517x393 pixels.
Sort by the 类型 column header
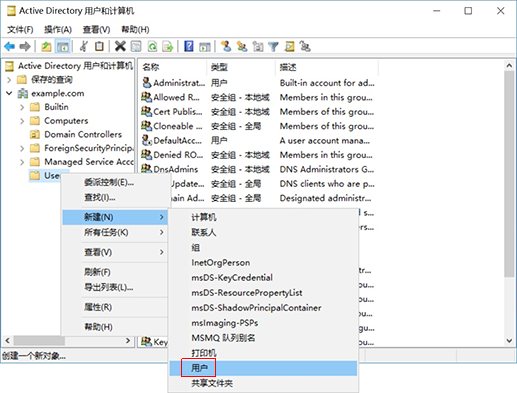[x=241, y=67]
